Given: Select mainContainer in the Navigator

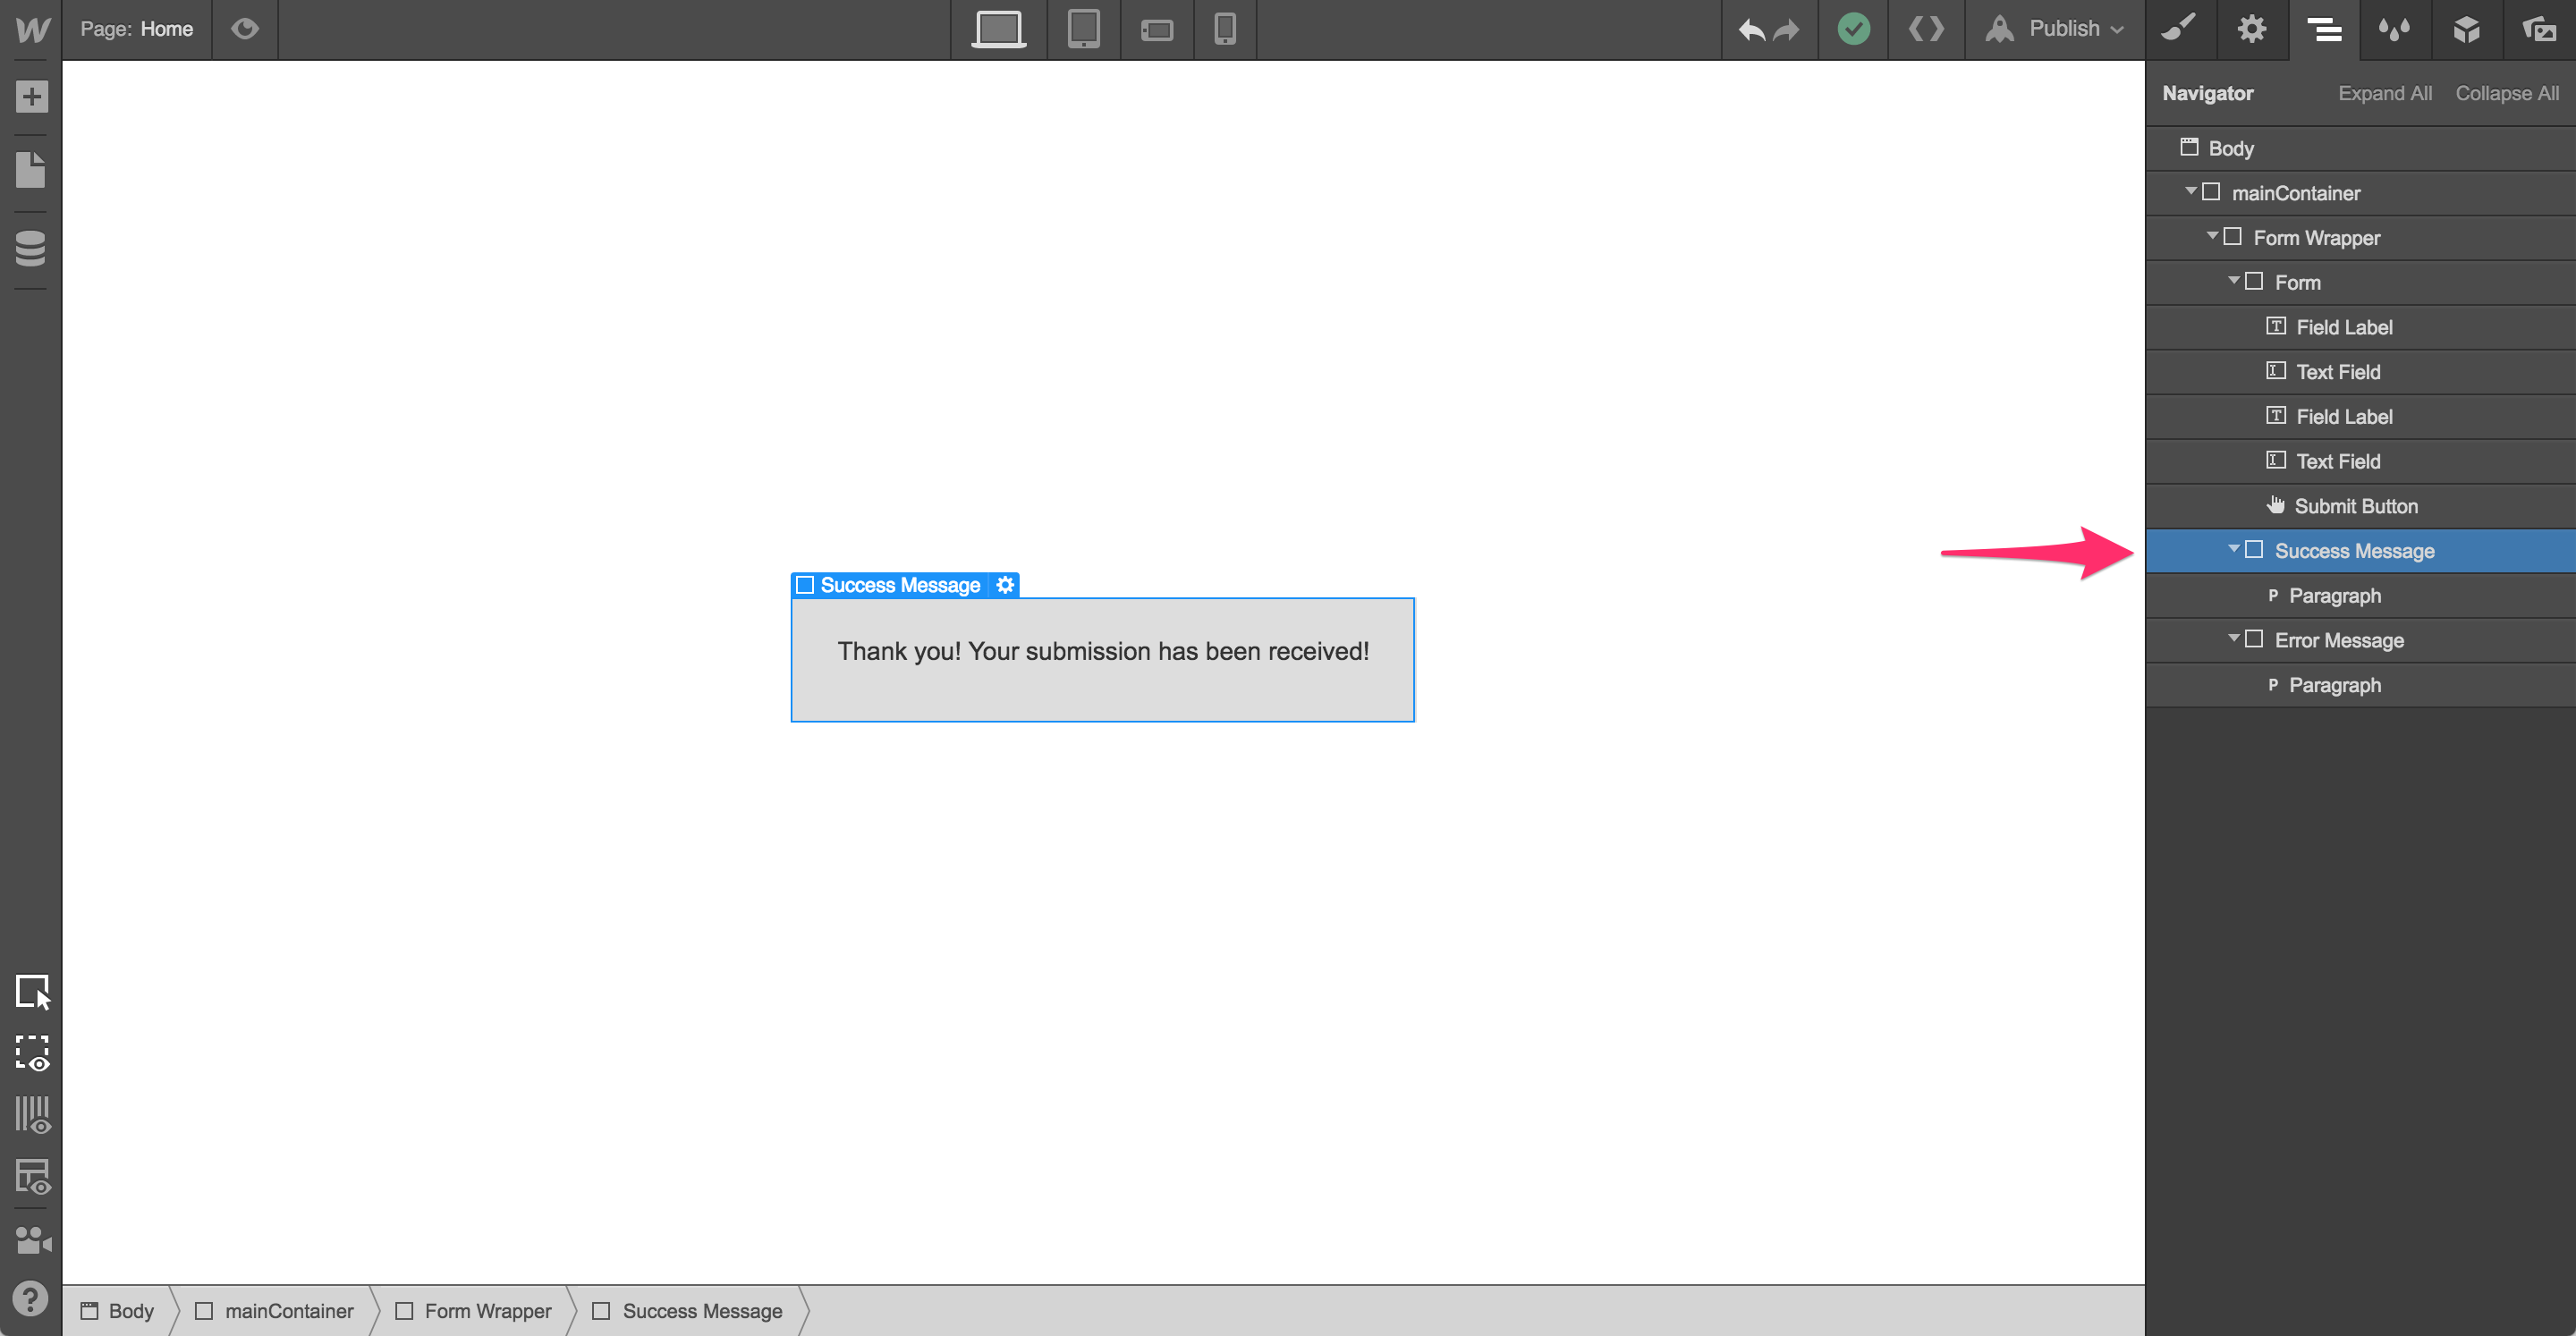Looking at the screenshot, I should point(2360,193).
